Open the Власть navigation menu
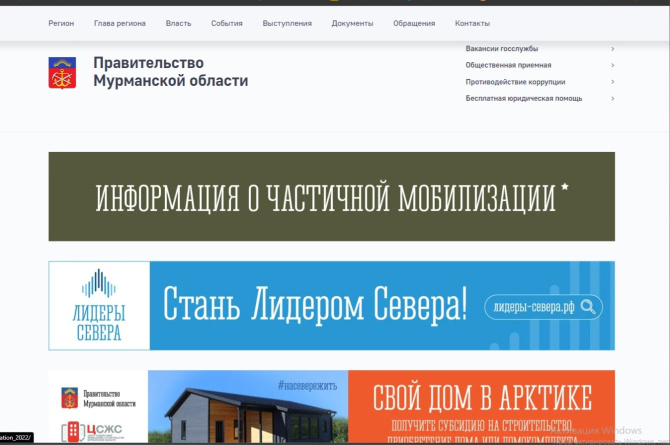 (178, 23)
